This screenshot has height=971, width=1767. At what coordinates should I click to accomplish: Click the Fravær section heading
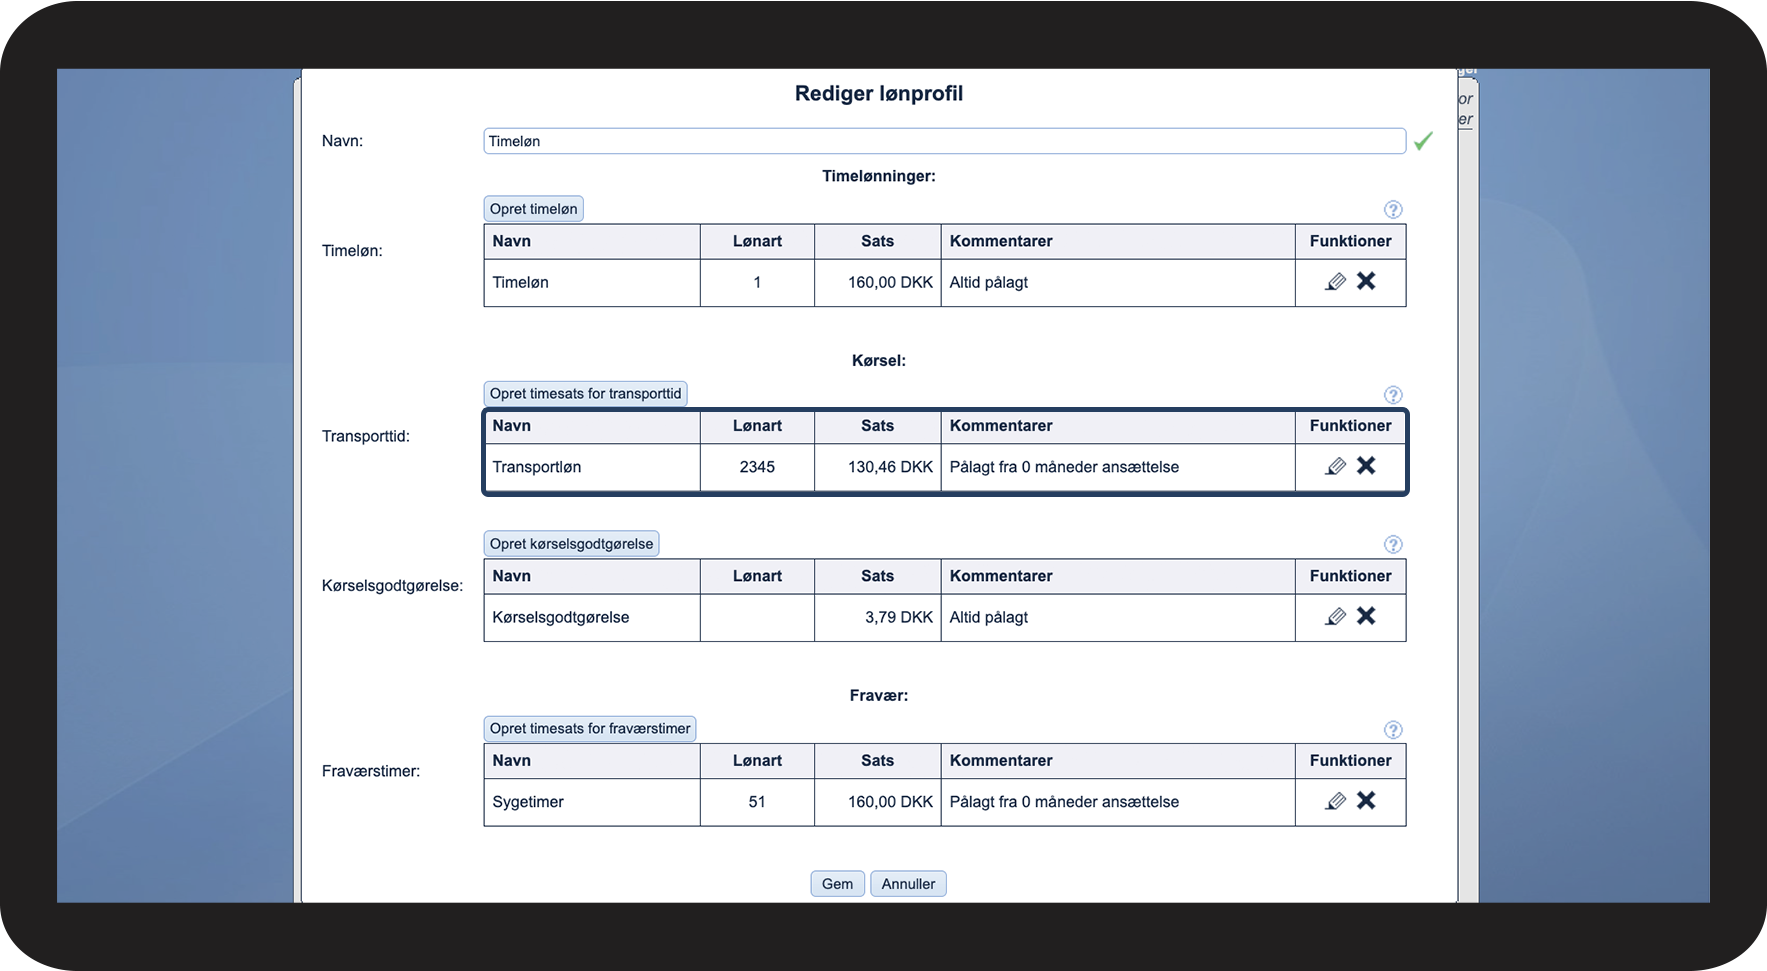coord(879,696)
